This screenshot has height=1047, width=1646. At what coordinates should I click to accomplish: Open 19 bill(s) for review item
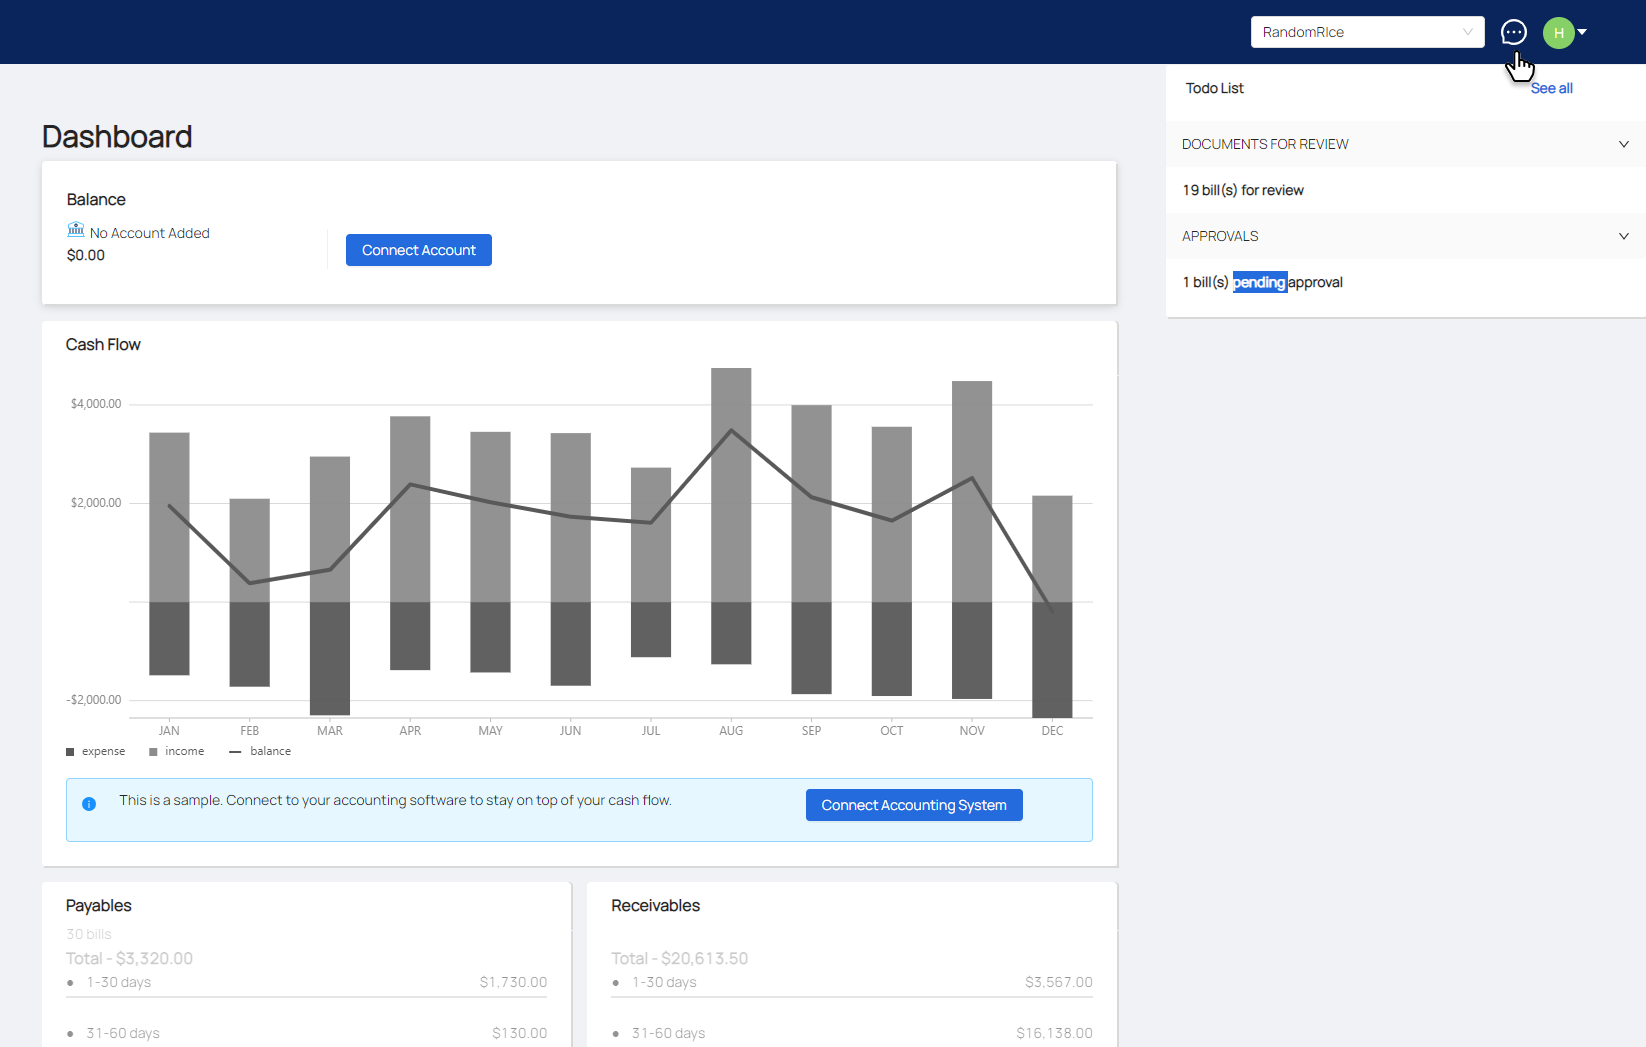1243,190
